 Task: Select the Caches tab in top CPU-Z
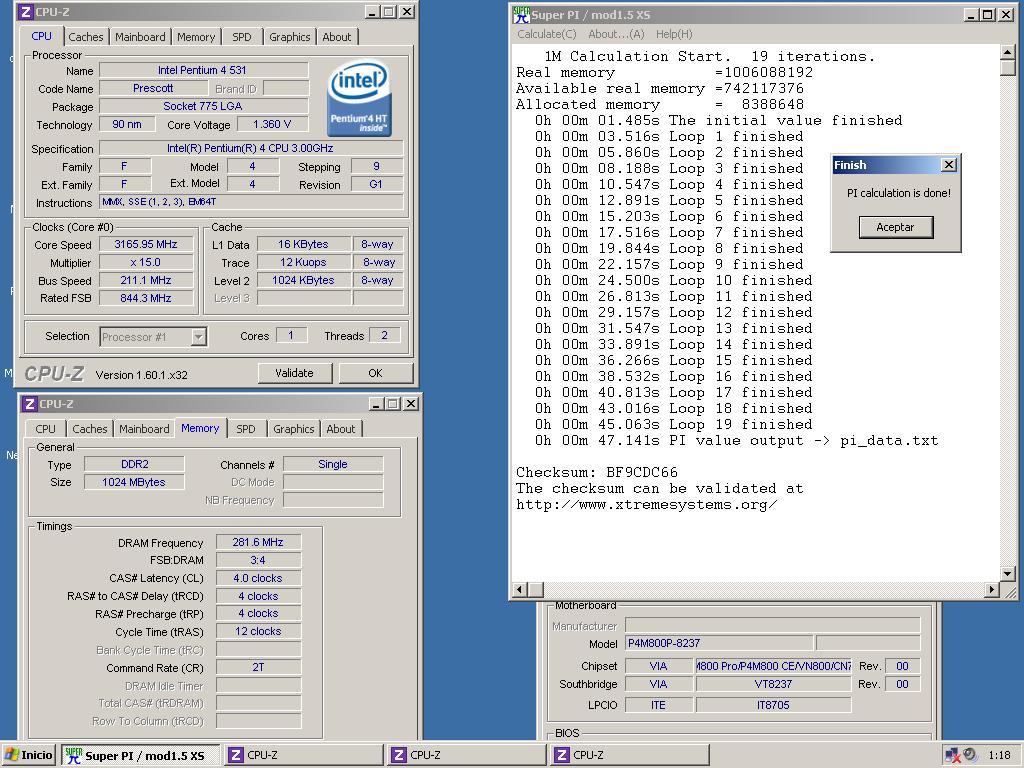point(86,37)
